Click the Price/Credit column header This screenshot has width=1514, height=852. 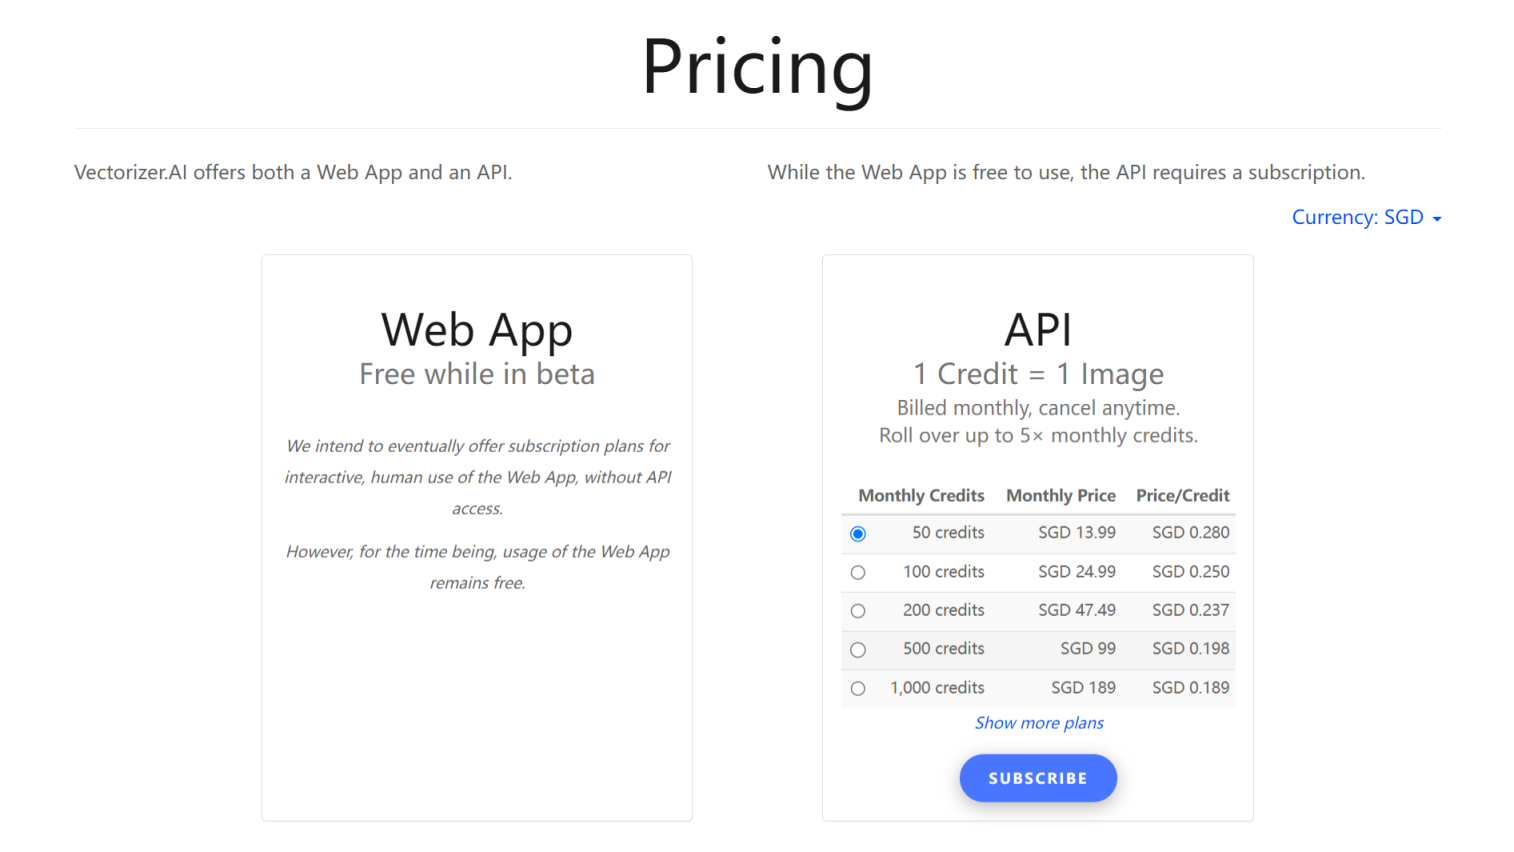point(1182,496)
